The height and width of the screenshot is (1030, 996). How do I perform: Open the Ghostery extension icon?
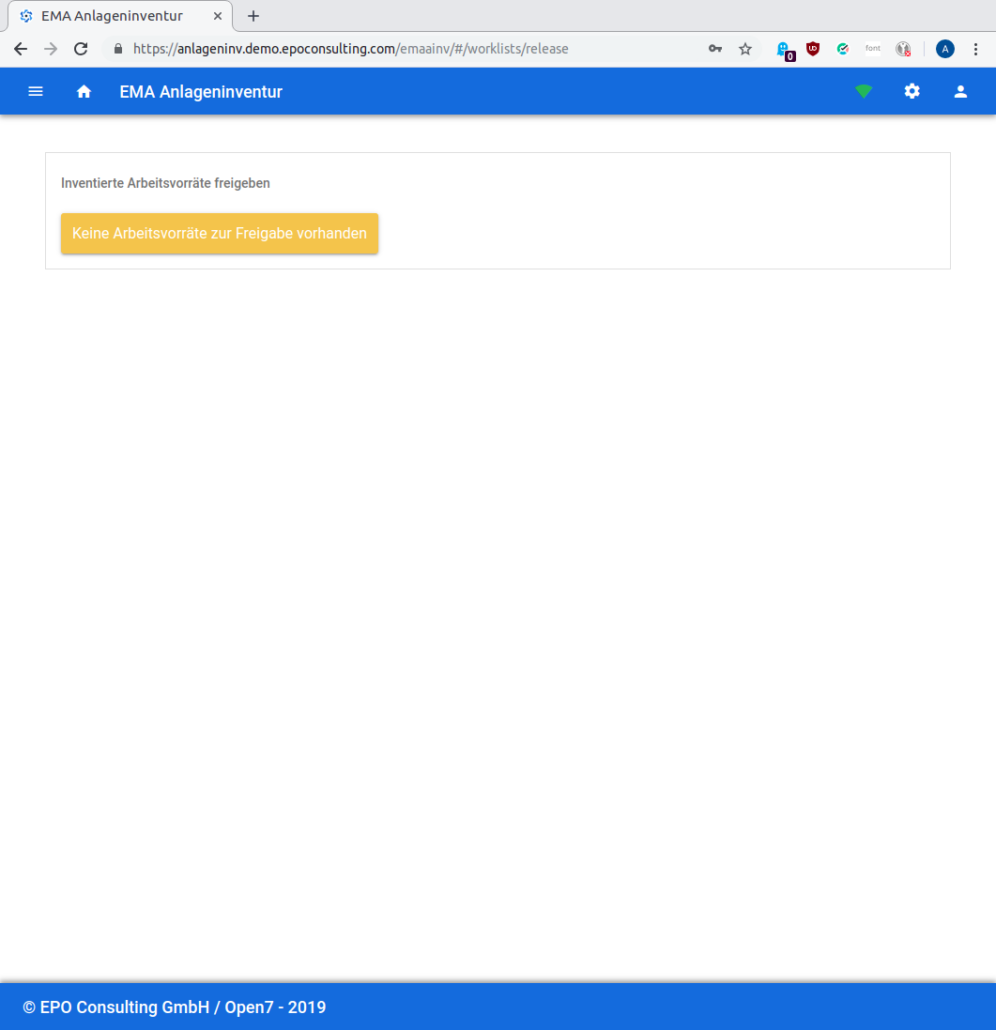[785, 50]
